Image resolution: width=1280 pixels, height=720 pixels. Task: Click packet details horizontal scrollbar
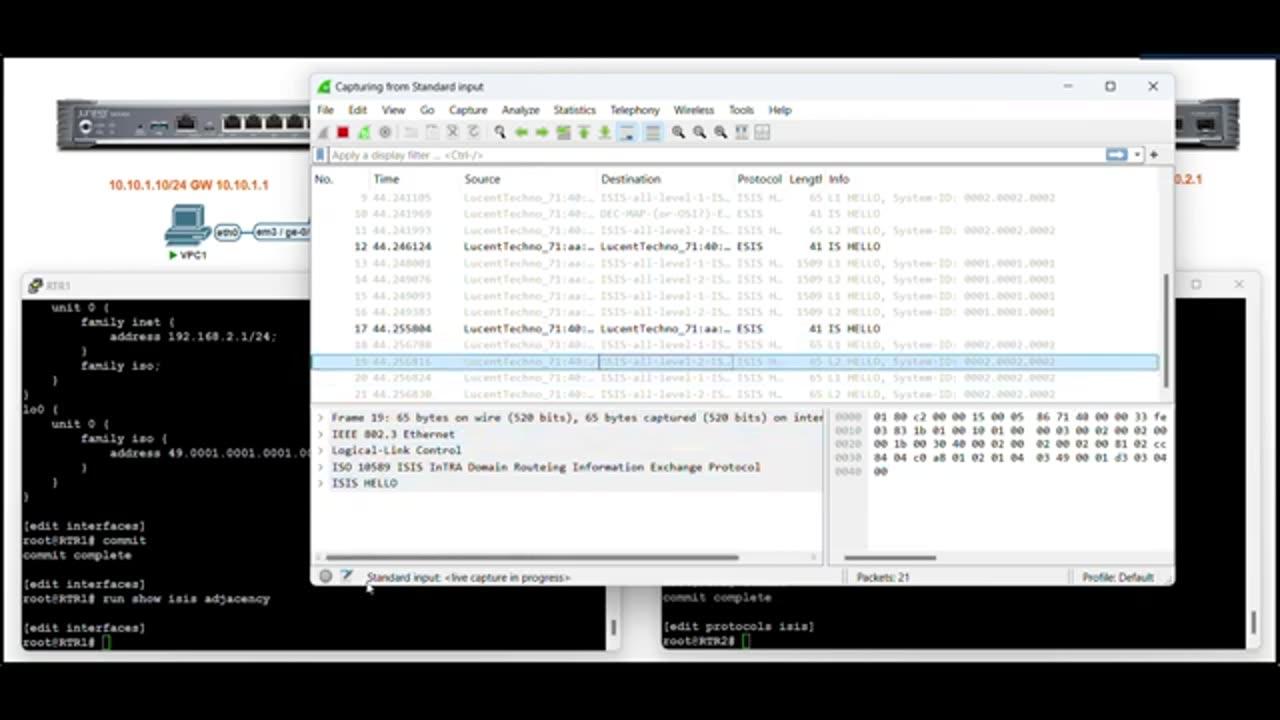point(532,557)
